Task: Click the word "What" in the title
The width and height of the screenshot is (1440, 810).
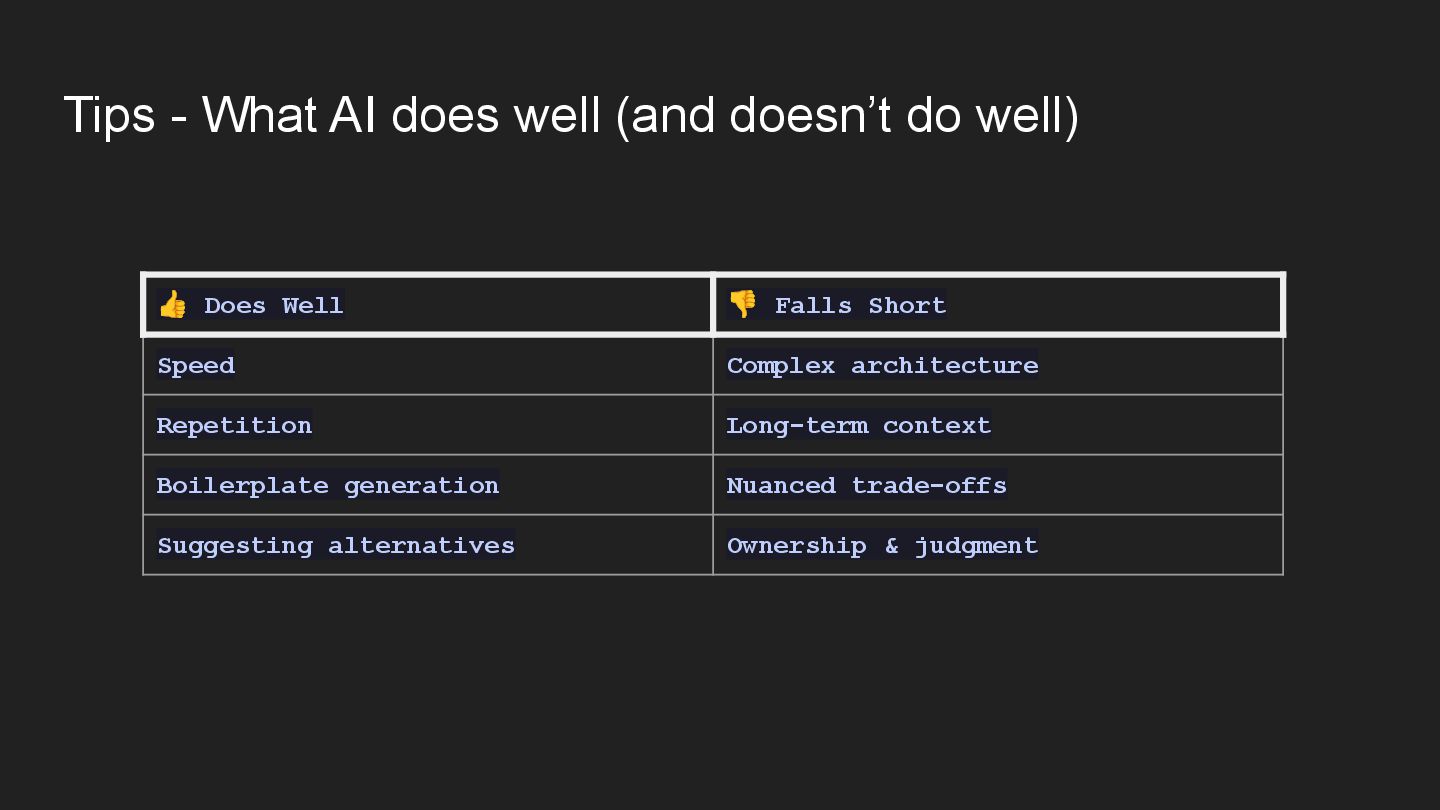Action: pos(260,115)
